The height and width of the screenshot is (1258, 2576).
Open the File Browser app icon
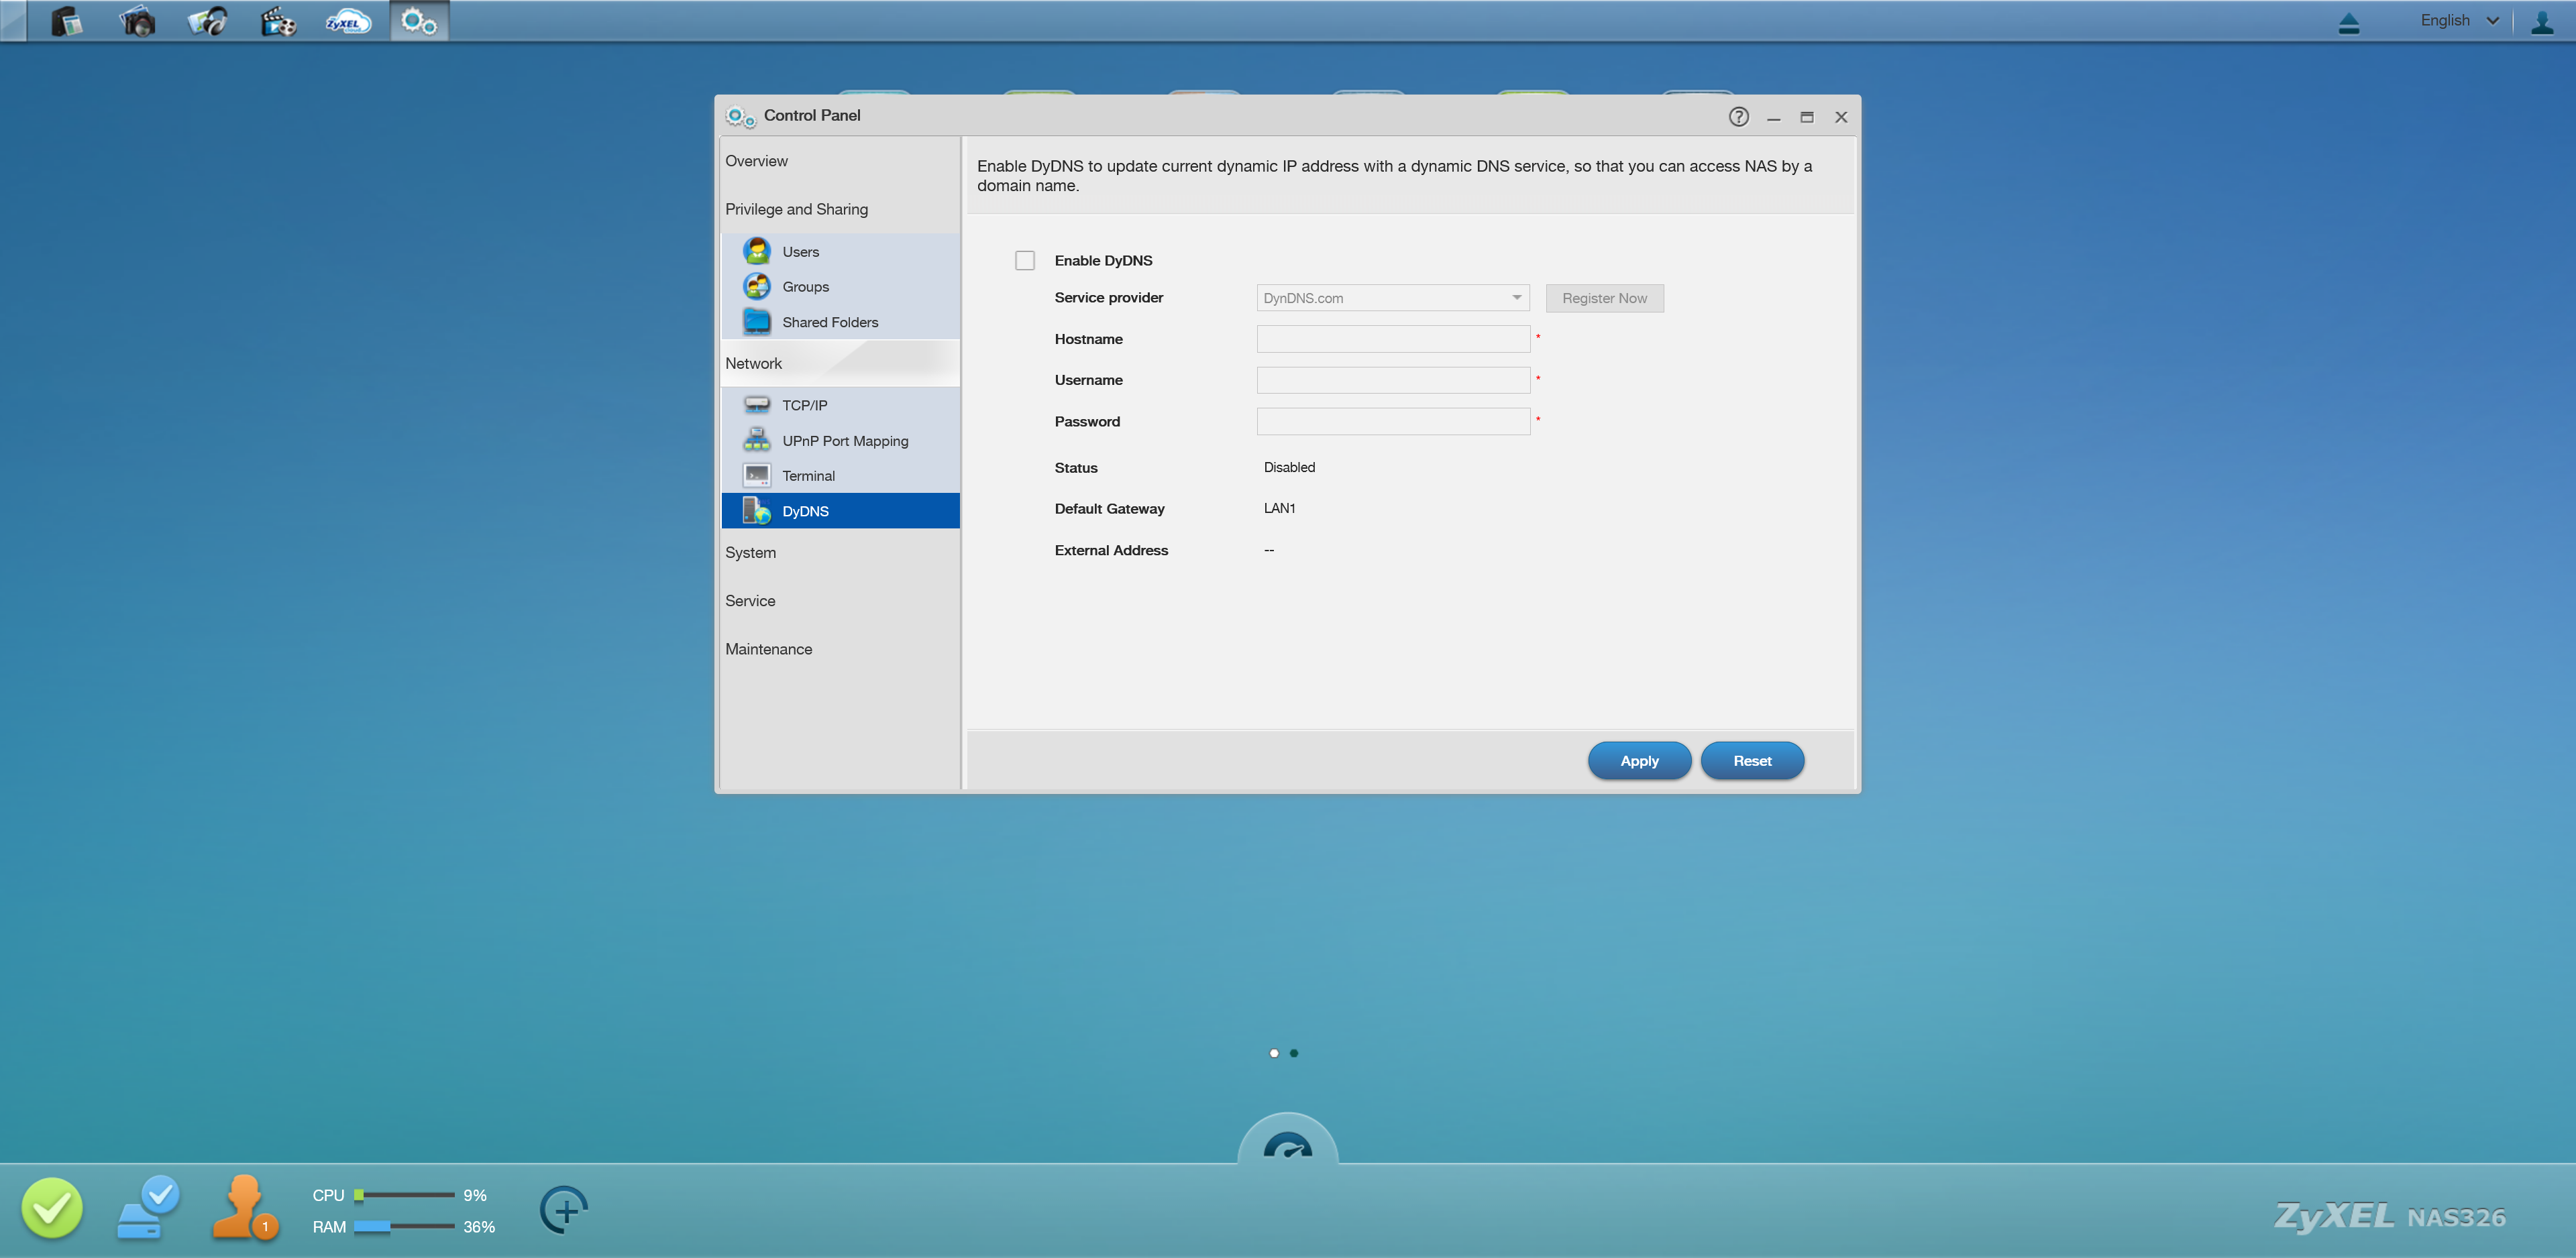point(66,21)
